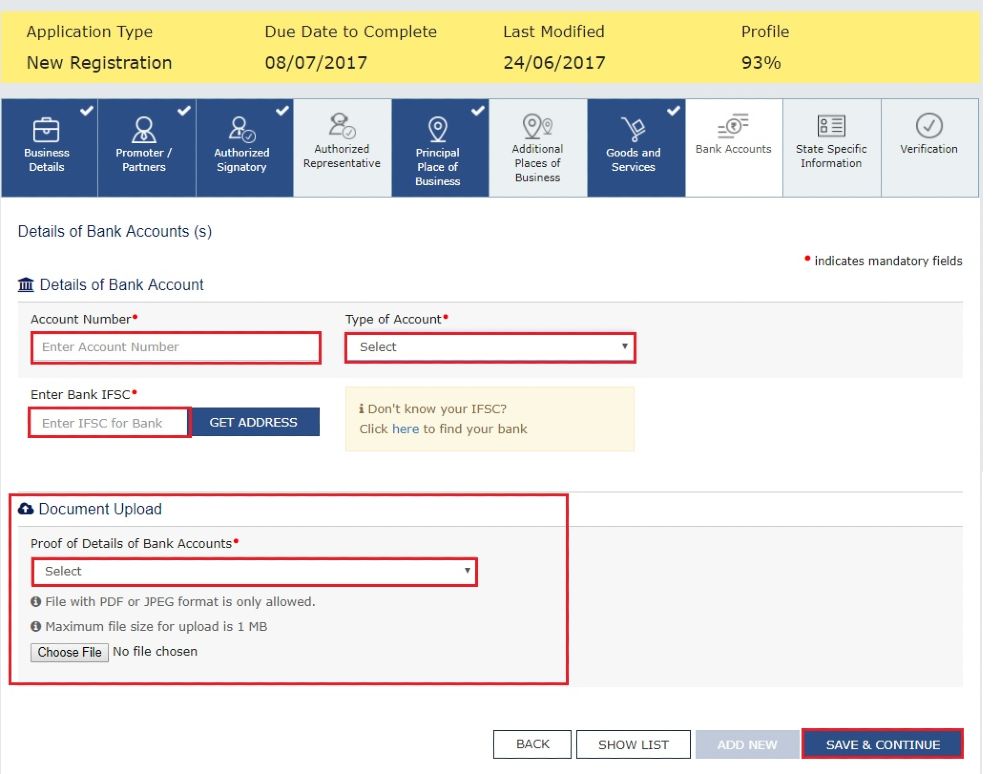Image resolution: width=1000 pixels, height=774 pixels.
Task: Click the Choose File button
Action: (x=70, y=652)
